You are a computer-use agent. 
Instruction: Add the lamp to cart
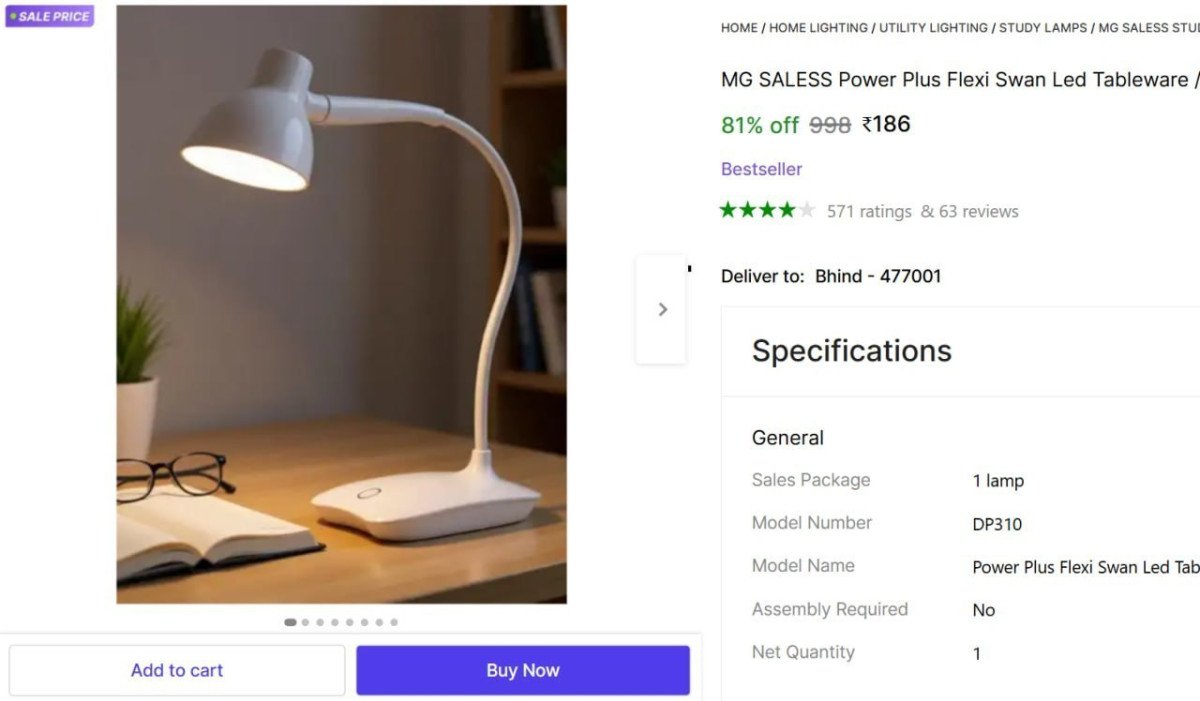click(177, 670)
